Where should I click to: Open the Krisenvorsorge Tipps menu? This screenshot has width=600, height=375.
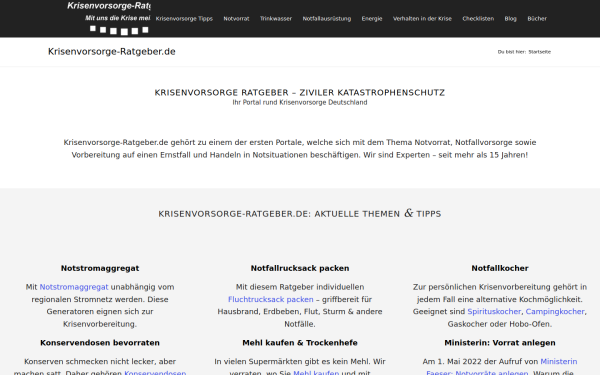click(x=184, y=18)
